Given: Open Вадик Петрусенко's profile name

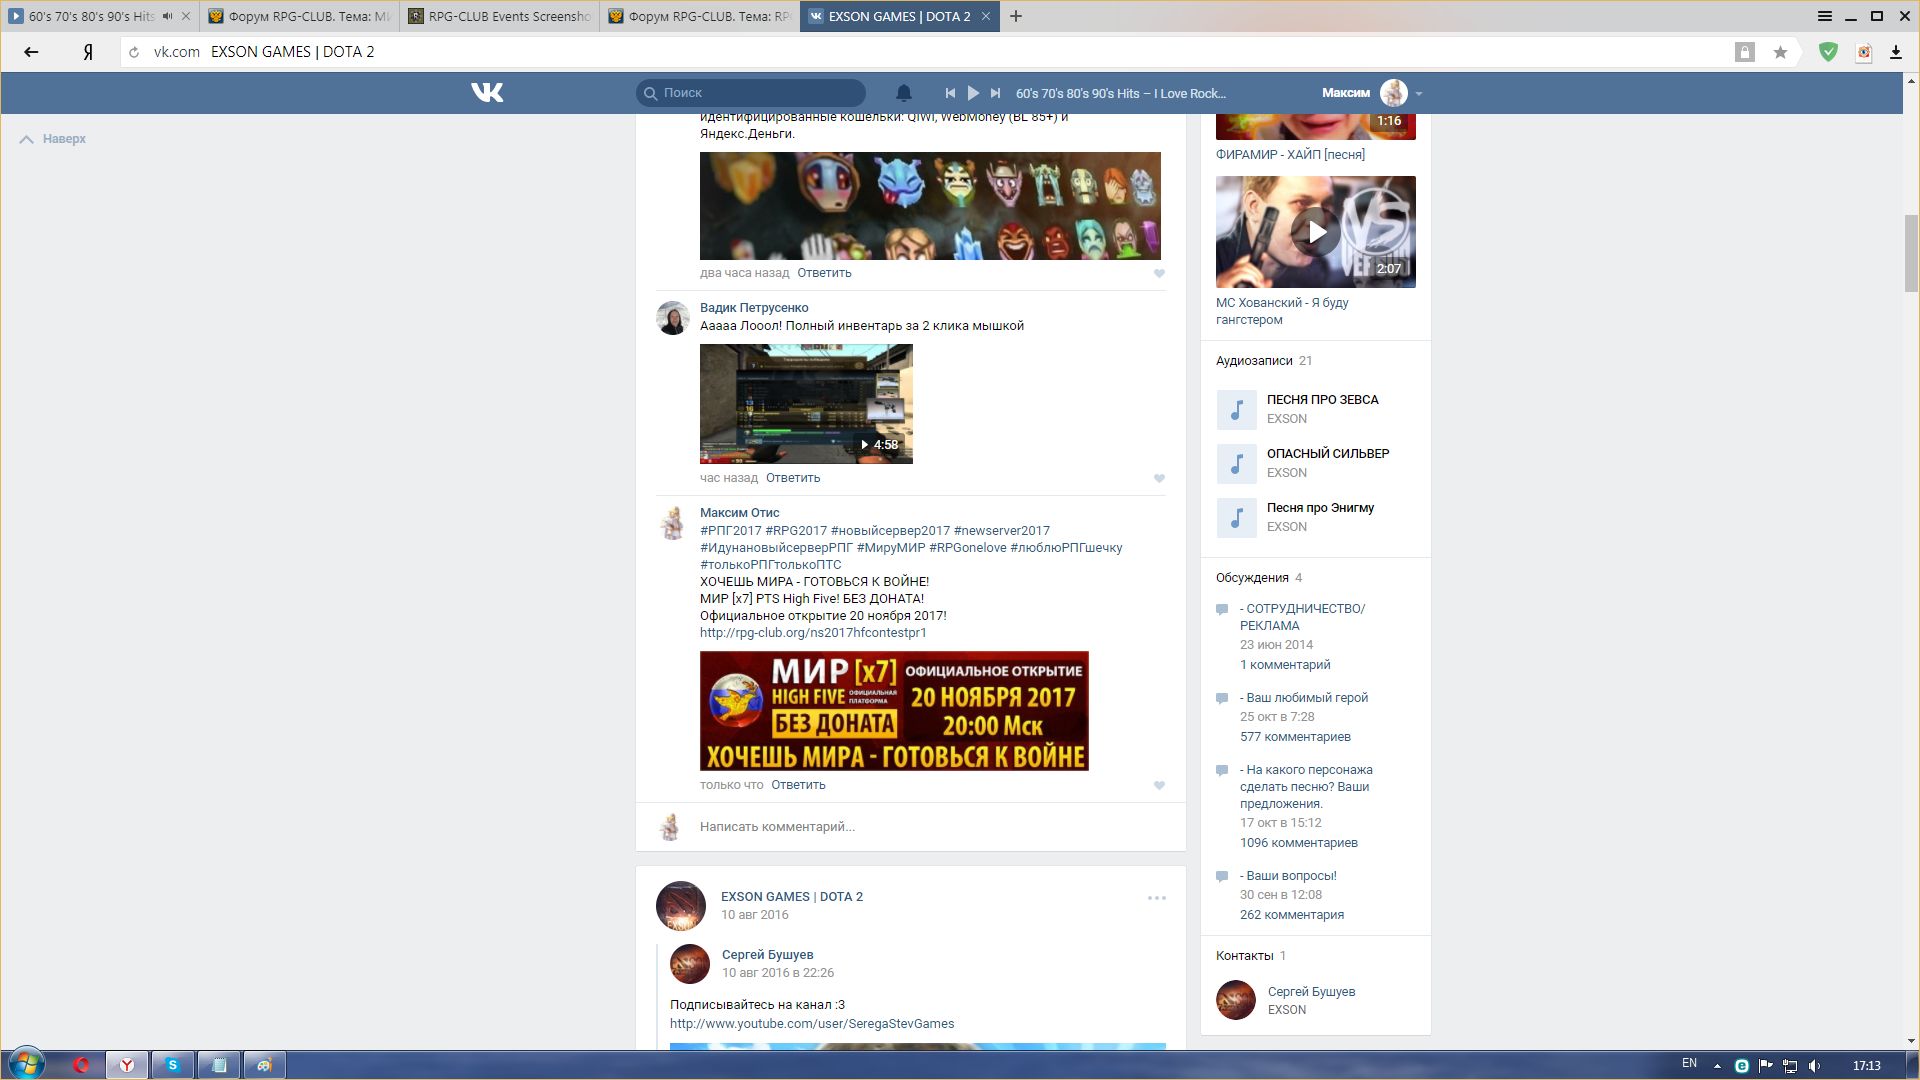Looking at the screenshot, I should click(x=754, y=308).
